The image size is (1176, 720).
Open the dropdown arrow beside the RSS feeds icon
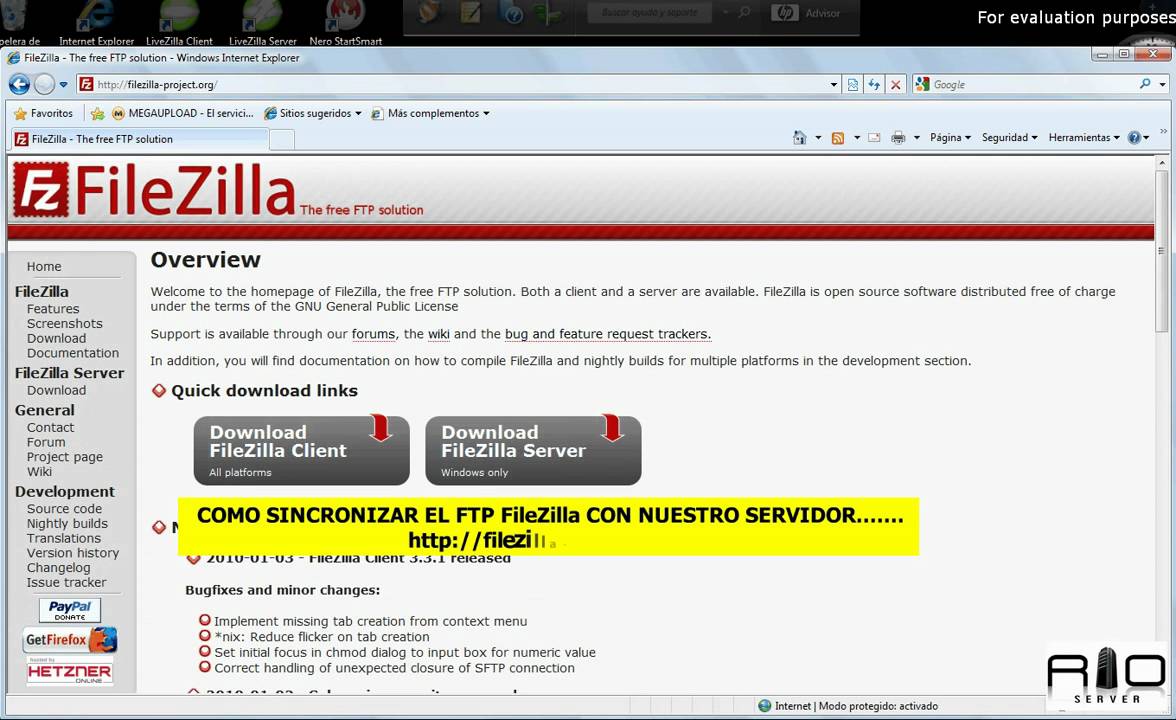click(856, 137)
